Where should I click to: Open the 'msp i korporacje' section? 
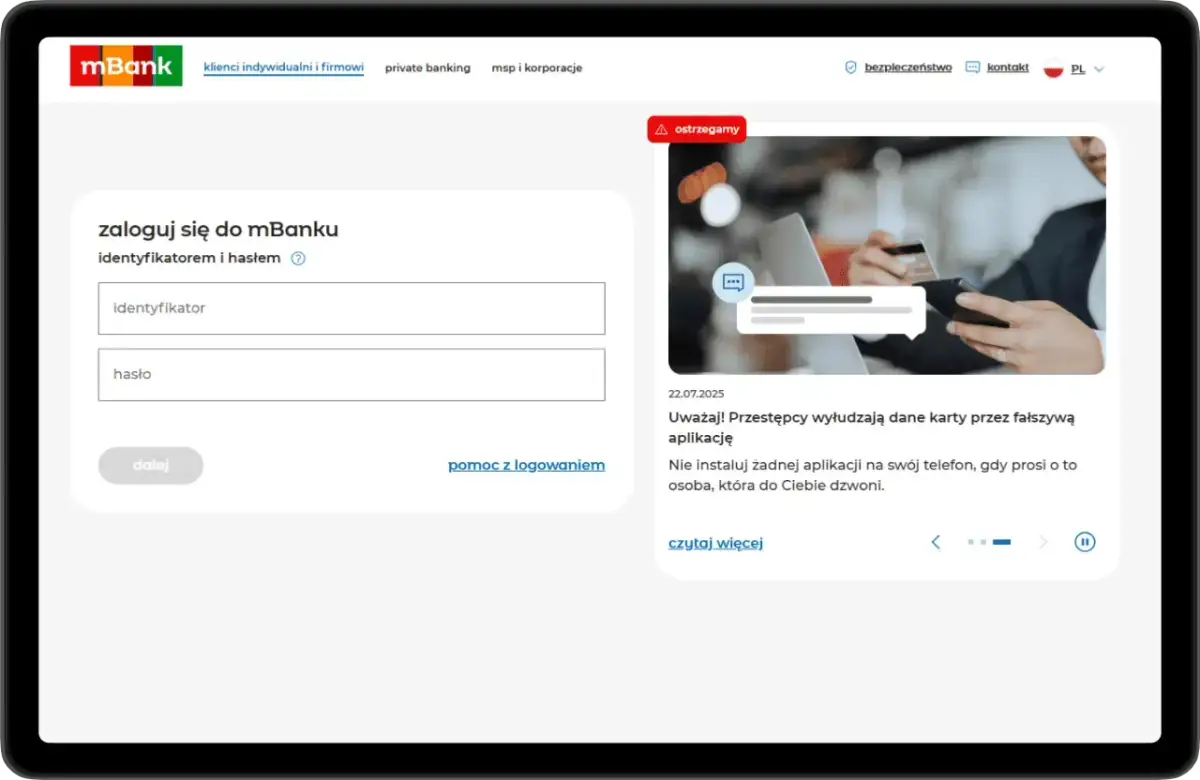click(536, 68)
